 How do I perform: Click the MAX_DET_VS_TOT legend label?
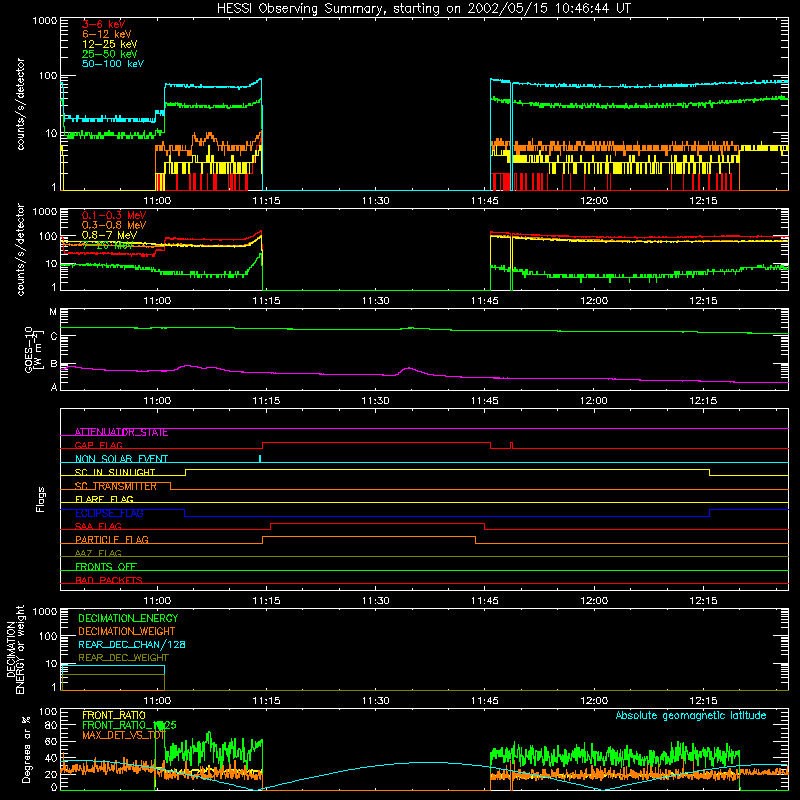pos(123,735)
